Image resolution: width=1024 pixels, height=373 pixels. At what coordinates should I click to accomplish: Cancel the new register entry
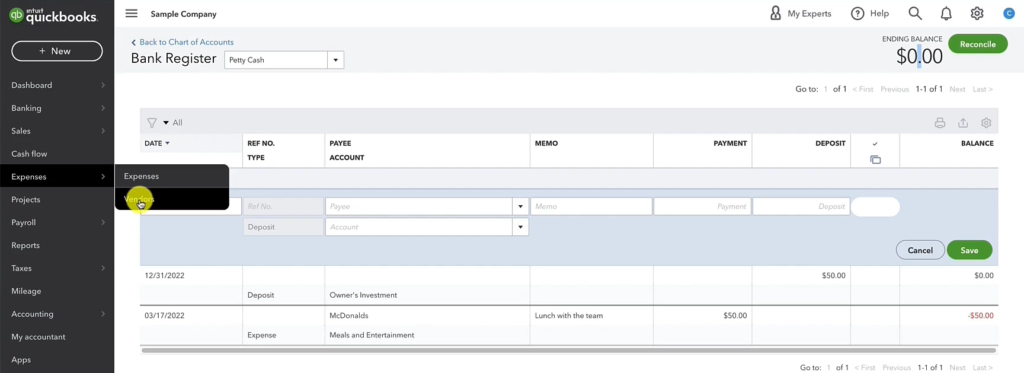[x=920, y=250]
